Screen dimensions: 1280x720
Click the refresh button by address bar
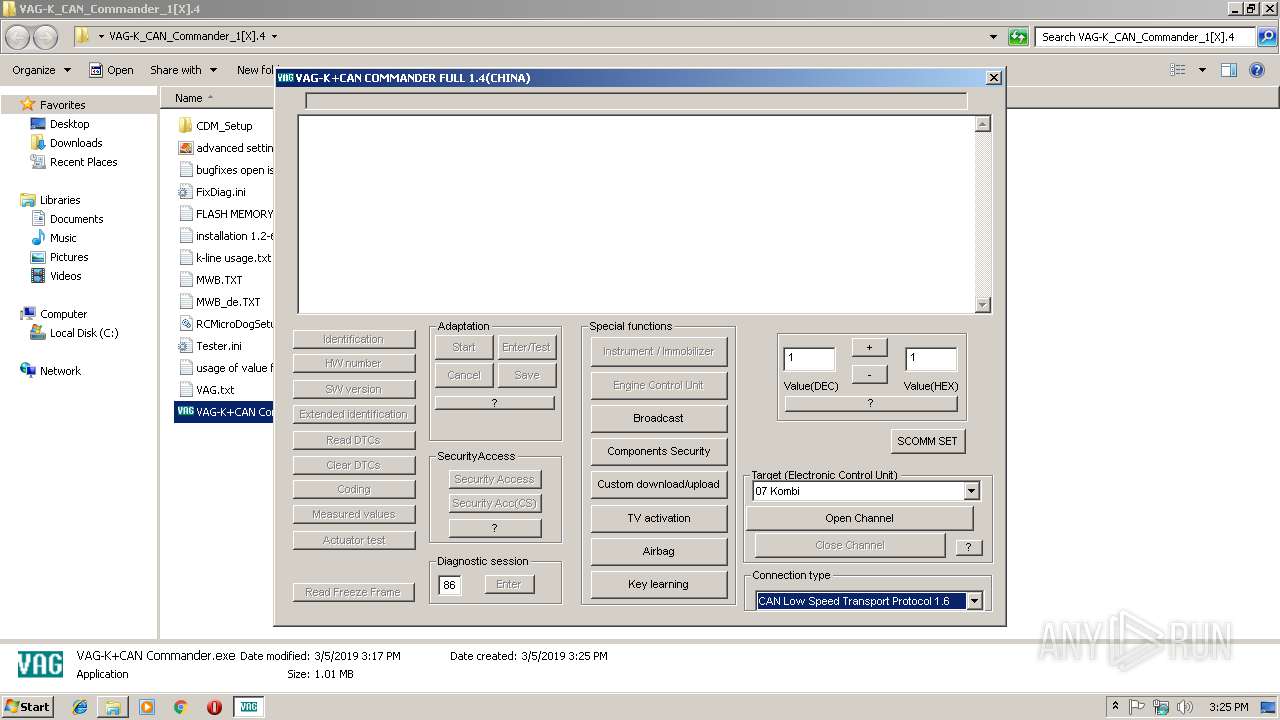(x=1018, y=37)
